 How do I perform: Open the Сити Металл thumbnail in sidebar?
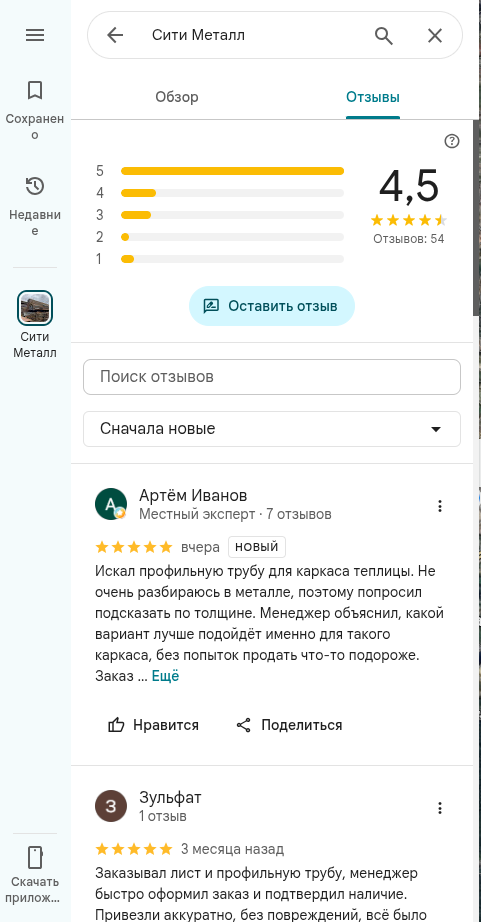coord(35,308)
